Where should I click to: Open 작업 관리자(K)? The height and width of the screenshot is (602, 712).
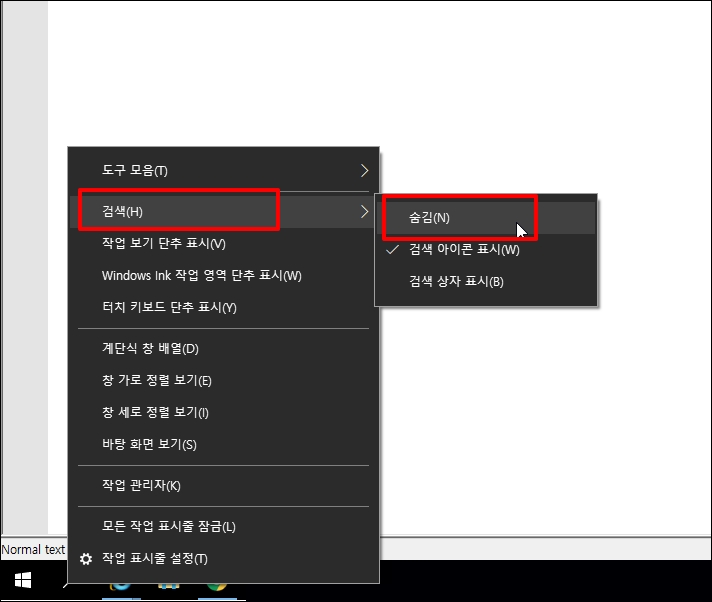pyautogui.click(x=223, y=486)
